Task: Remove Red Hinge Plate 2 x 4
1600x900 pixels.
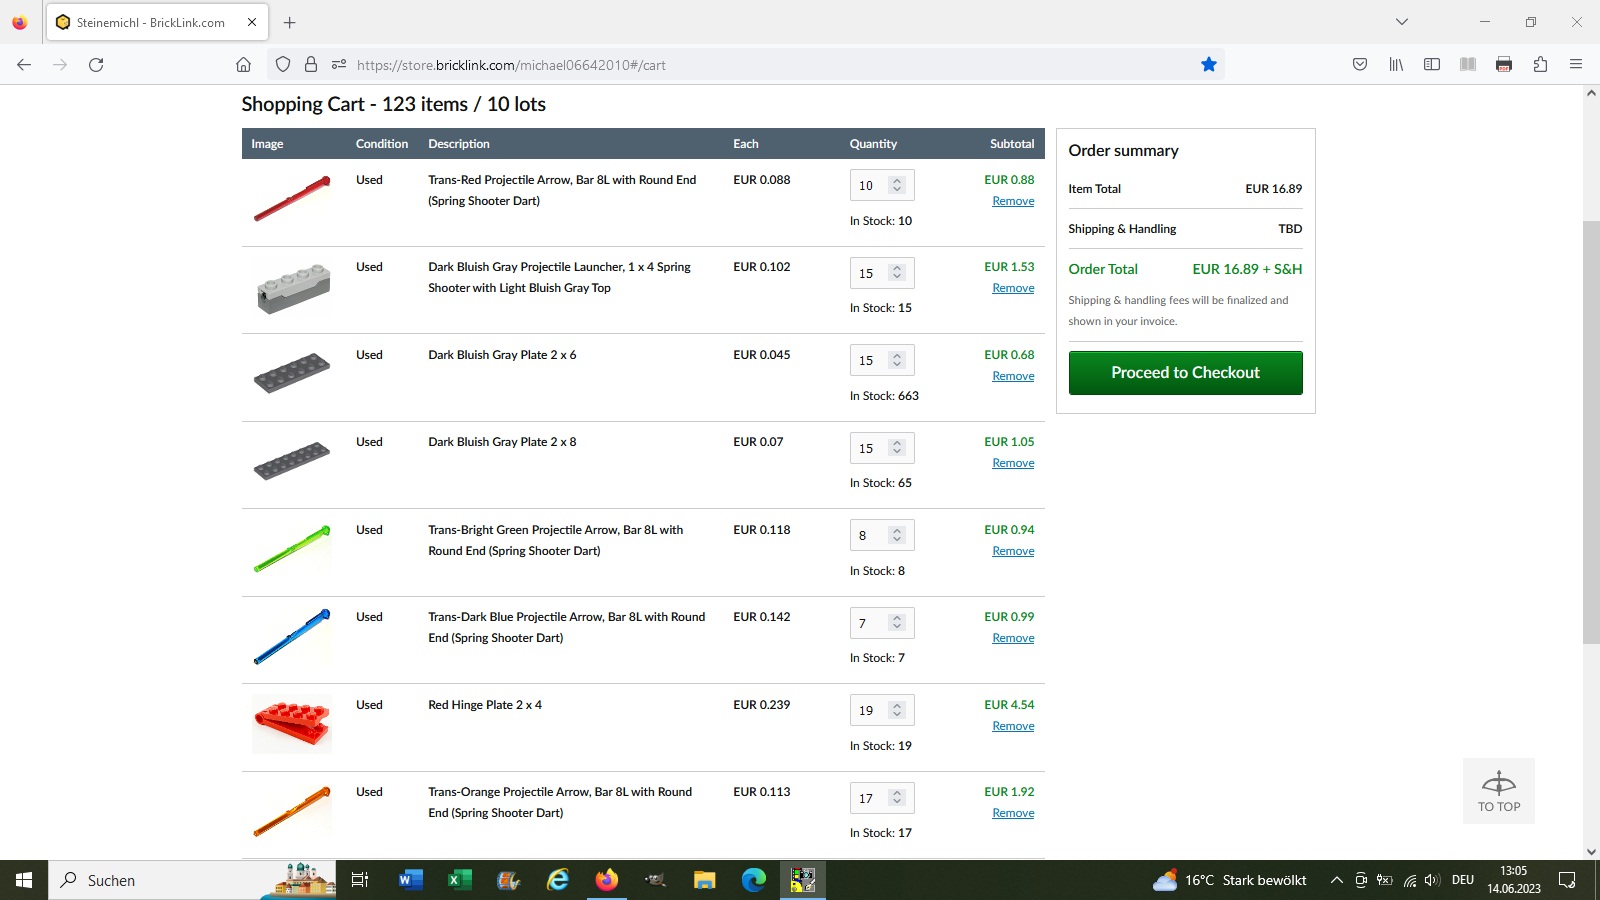Action: click(1013, 726)
